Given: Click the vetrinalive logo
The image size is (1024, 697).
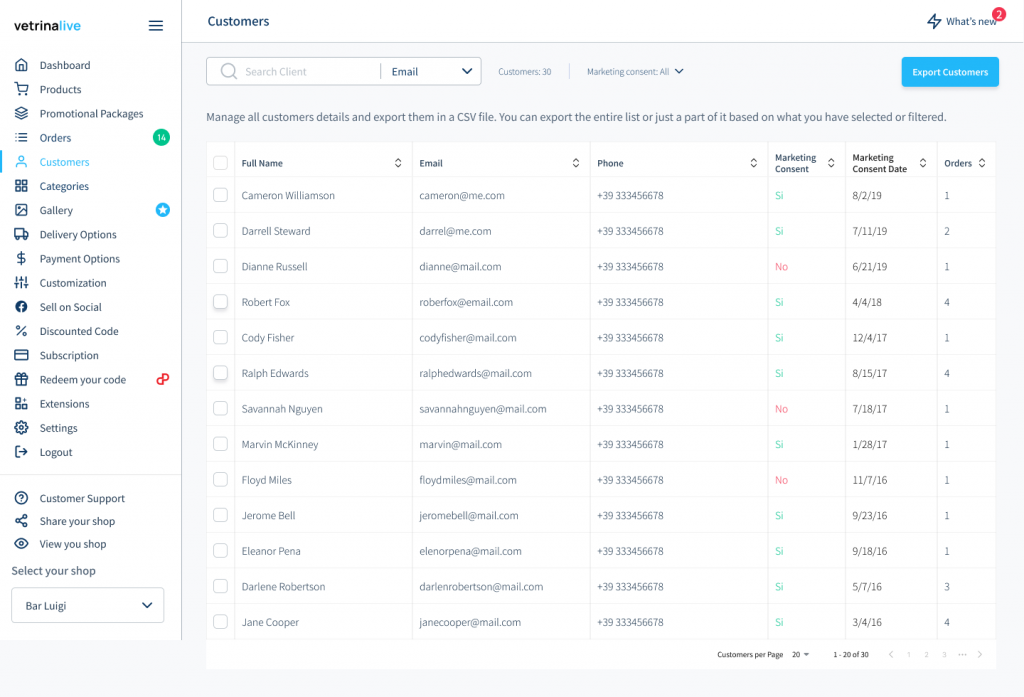Looking at the screenshot, I should pyautogui.click(x=47, y=25).
